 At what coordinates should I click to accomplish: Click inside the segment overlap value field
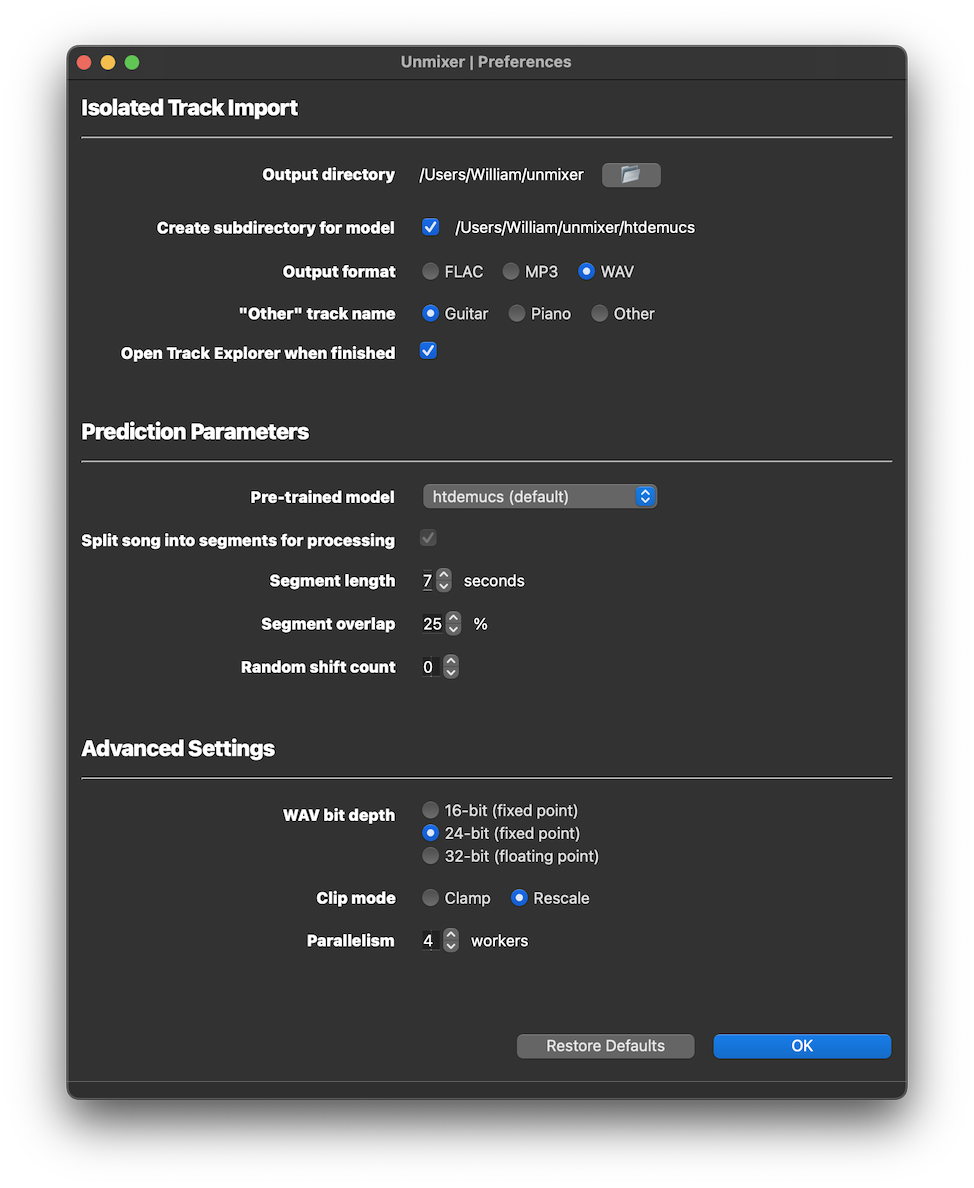434,623
